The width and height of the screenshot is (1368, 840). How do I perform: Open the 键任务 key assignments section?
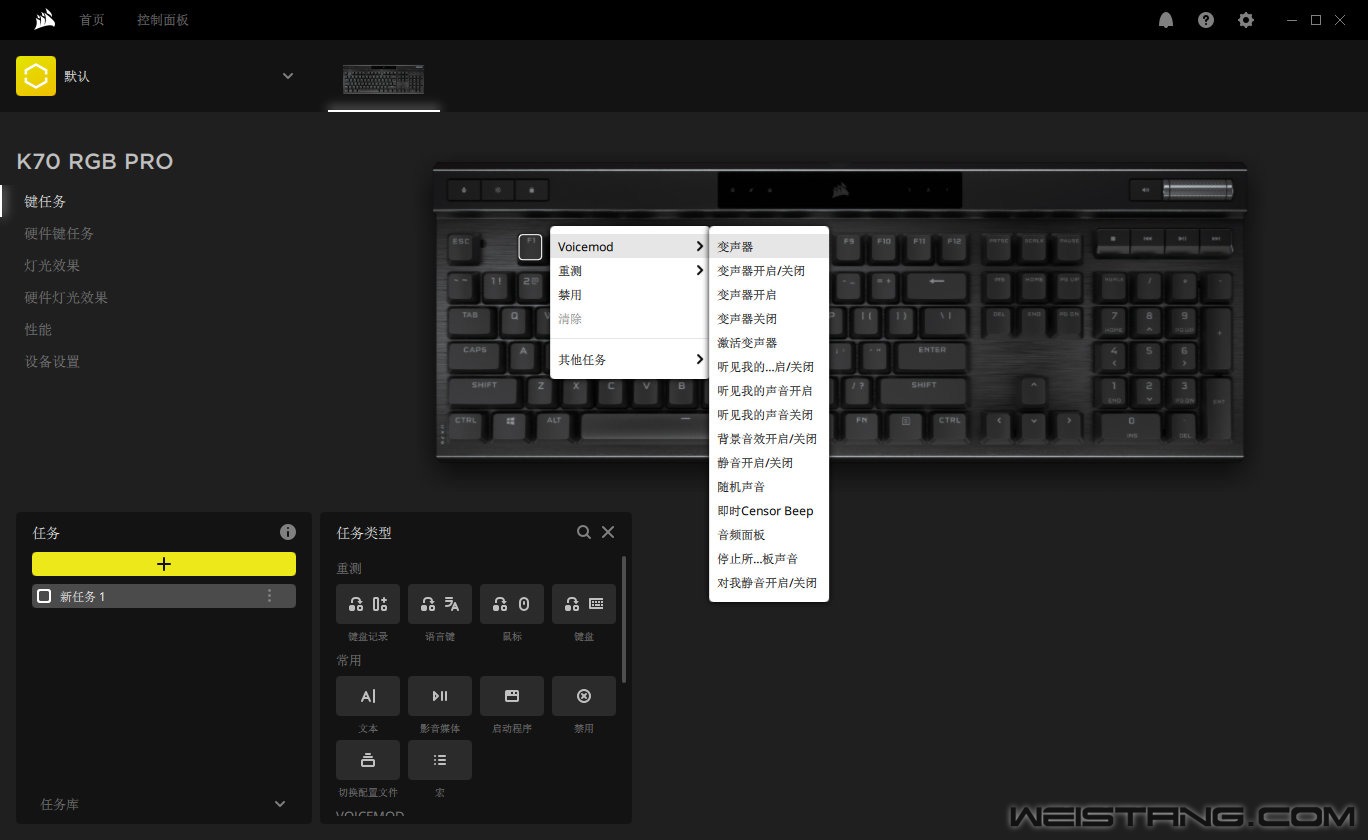pyautogui.click(x=45, y=201)
